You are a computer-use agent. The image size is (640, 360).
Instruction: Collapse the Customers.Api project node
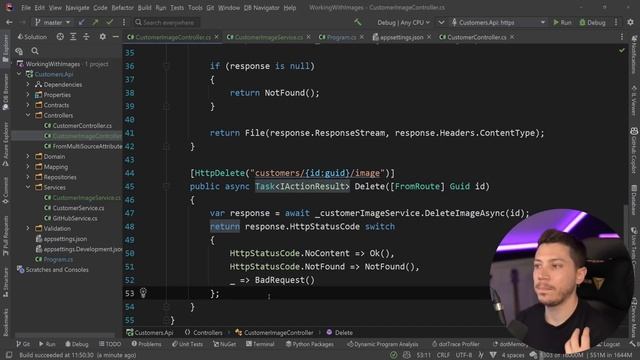[19, 74]
